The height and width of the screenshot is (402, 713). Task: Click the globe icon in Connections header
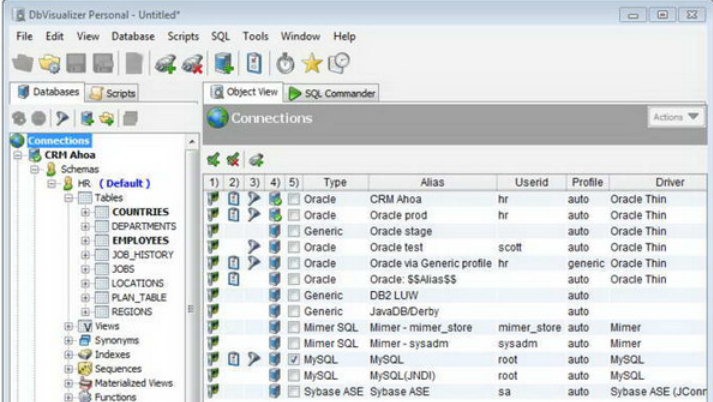[217, 118]
